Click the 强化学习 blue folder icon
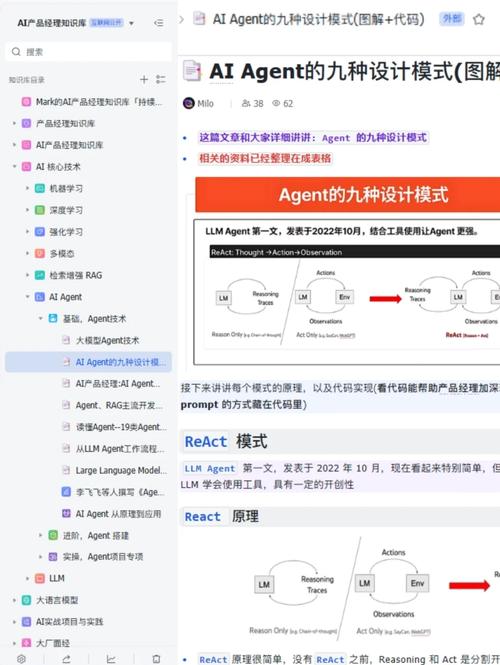Viewport: 500px width, 665px height. tap(39, 232)
